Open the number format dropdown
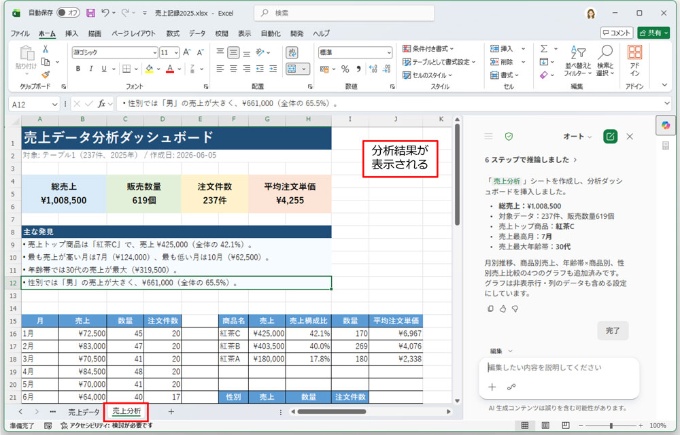The height and width of the screenshot is (435, 680). point(389,52)
